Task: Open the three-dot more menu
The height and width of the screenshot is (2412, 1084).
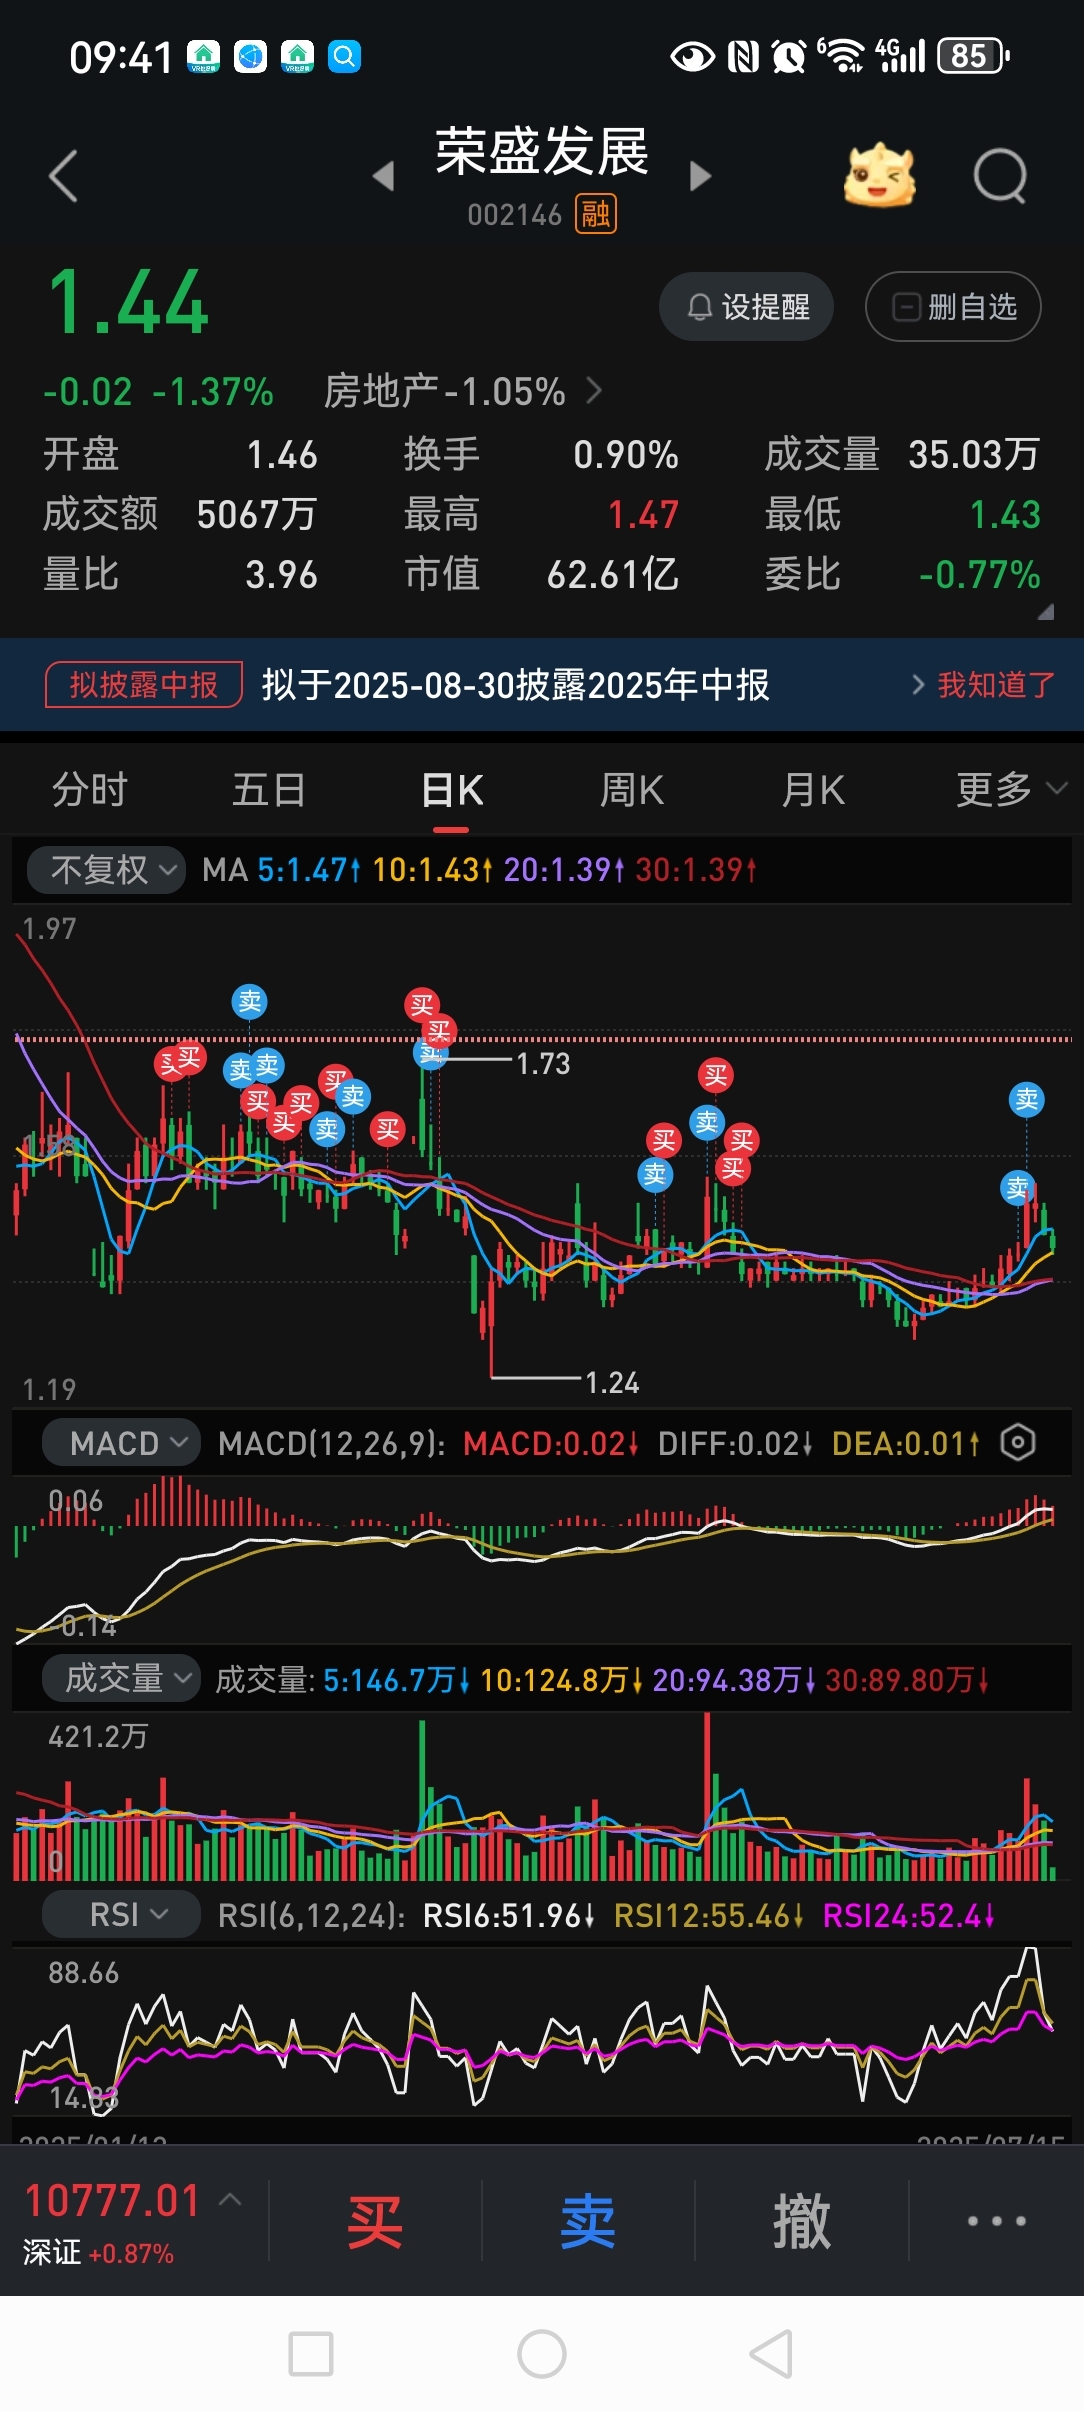Action: tap(996, 2221)
